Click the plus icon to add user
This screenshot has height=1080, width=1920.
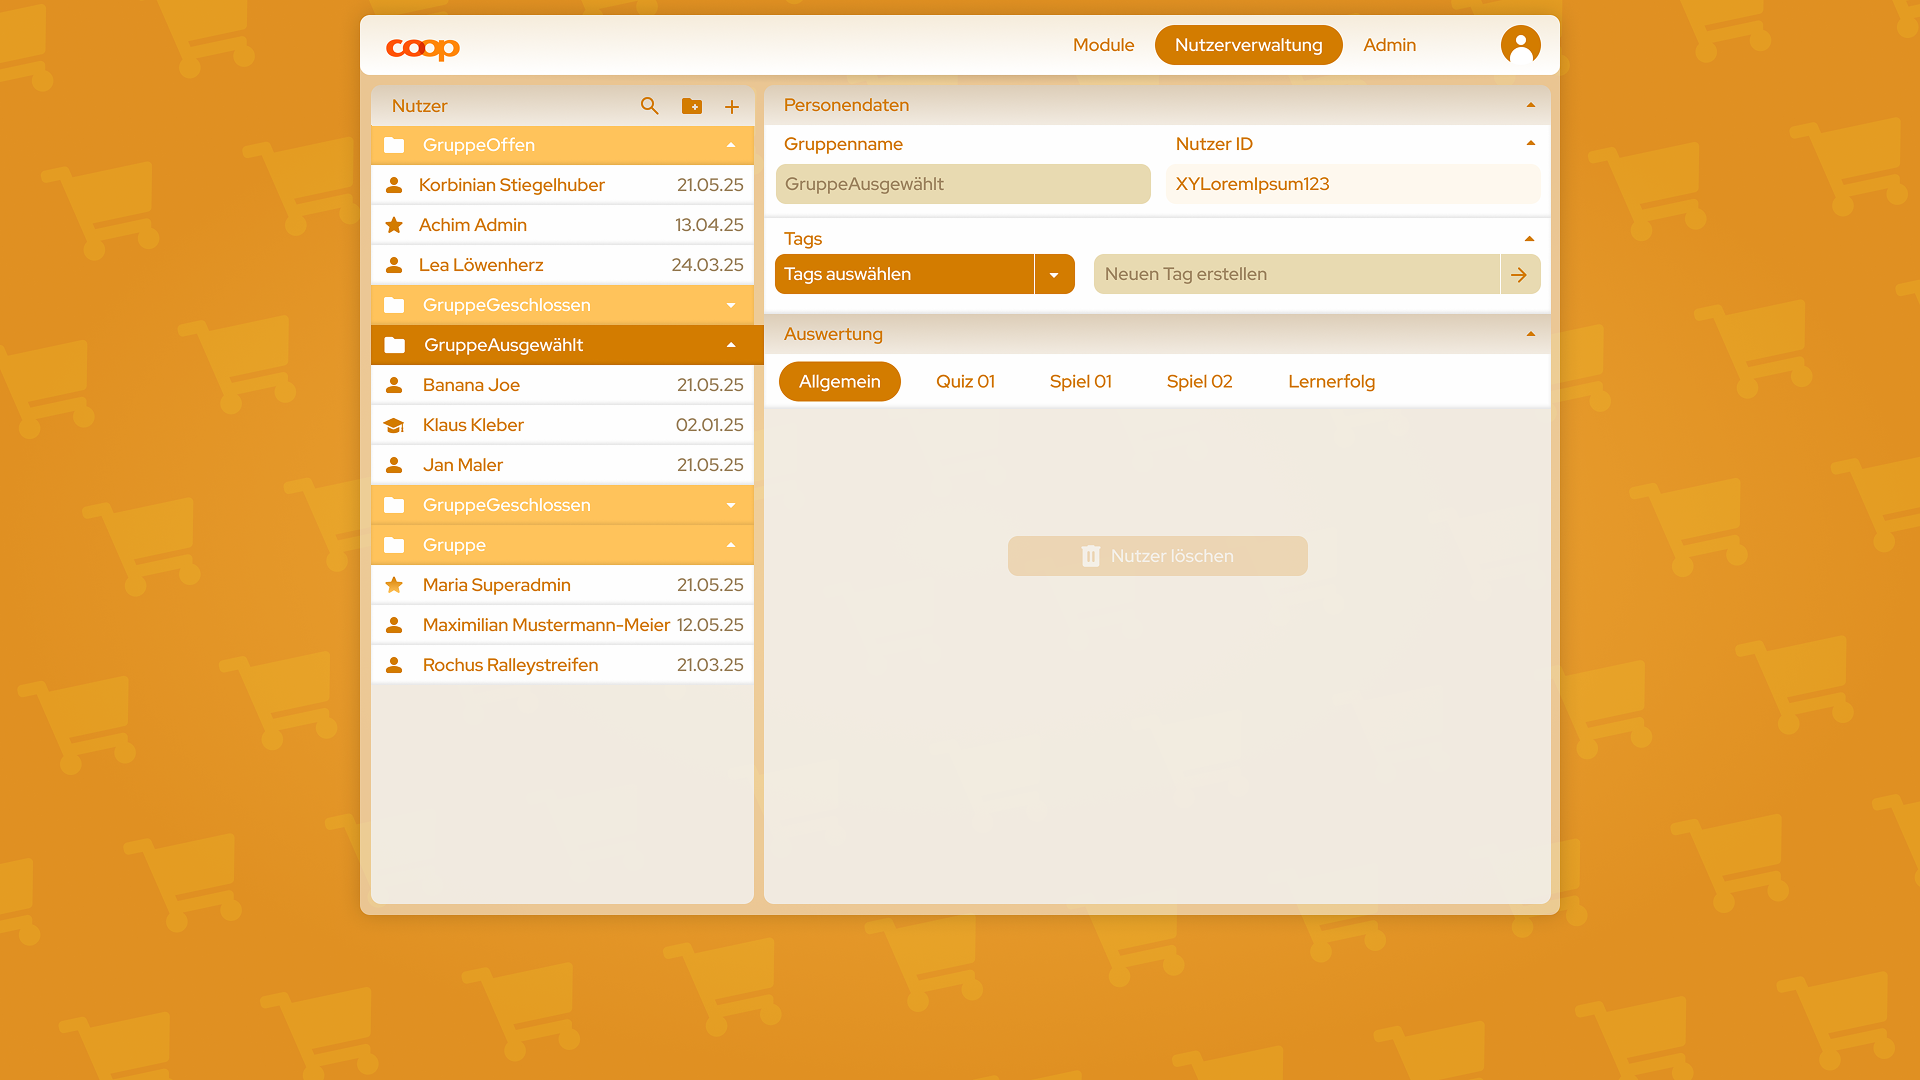click(x=732, y=107)
